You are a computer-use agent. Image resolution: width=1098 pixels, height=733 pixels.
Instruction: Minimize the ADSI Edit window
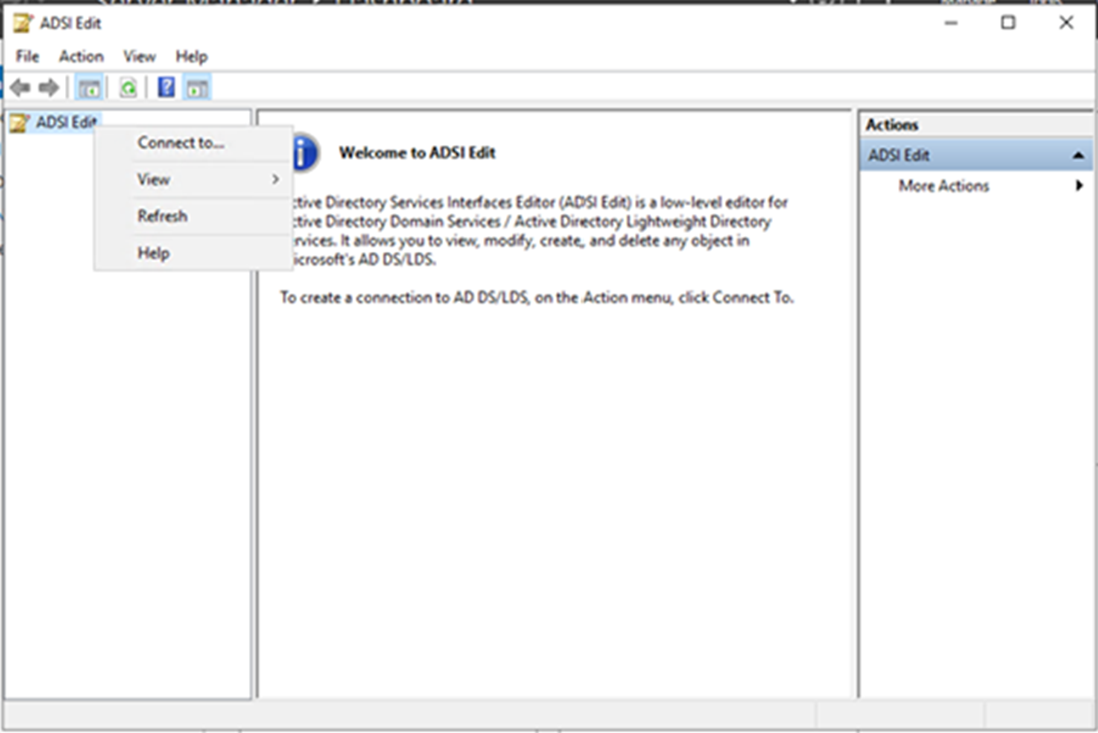951,23
